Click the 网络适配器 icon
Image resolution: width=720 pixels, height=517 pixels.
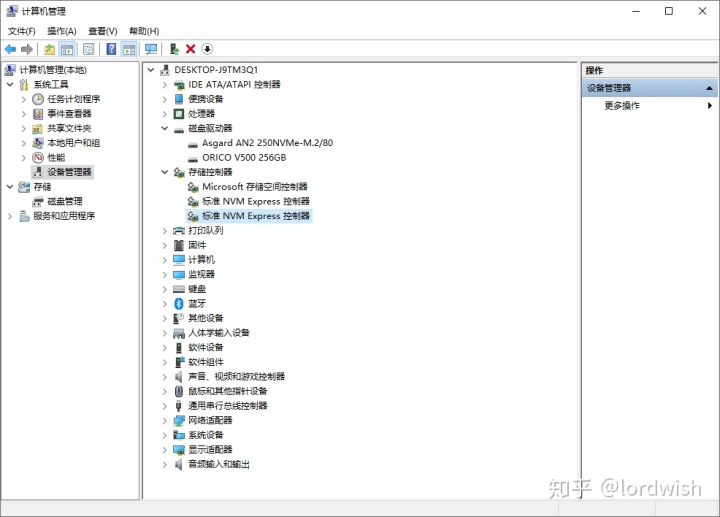click(x=179, y=421)
